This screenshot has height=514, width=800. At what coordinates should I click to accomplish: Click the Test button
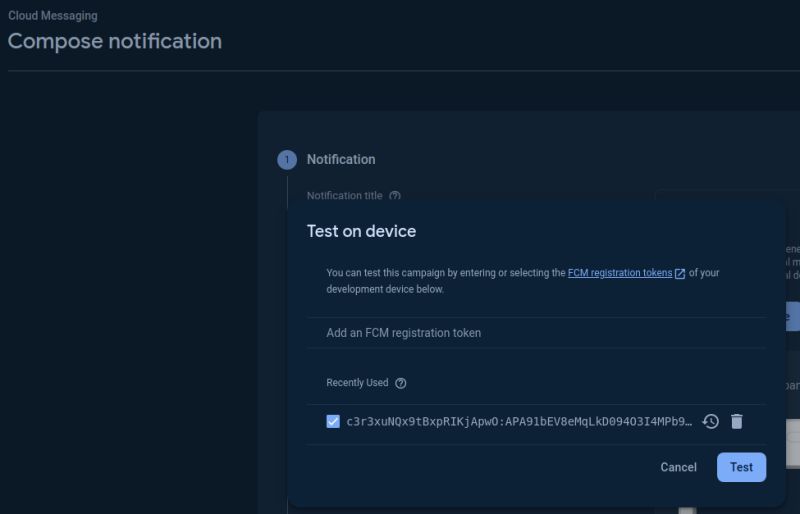pyautogui.click(x=741, y=467)
